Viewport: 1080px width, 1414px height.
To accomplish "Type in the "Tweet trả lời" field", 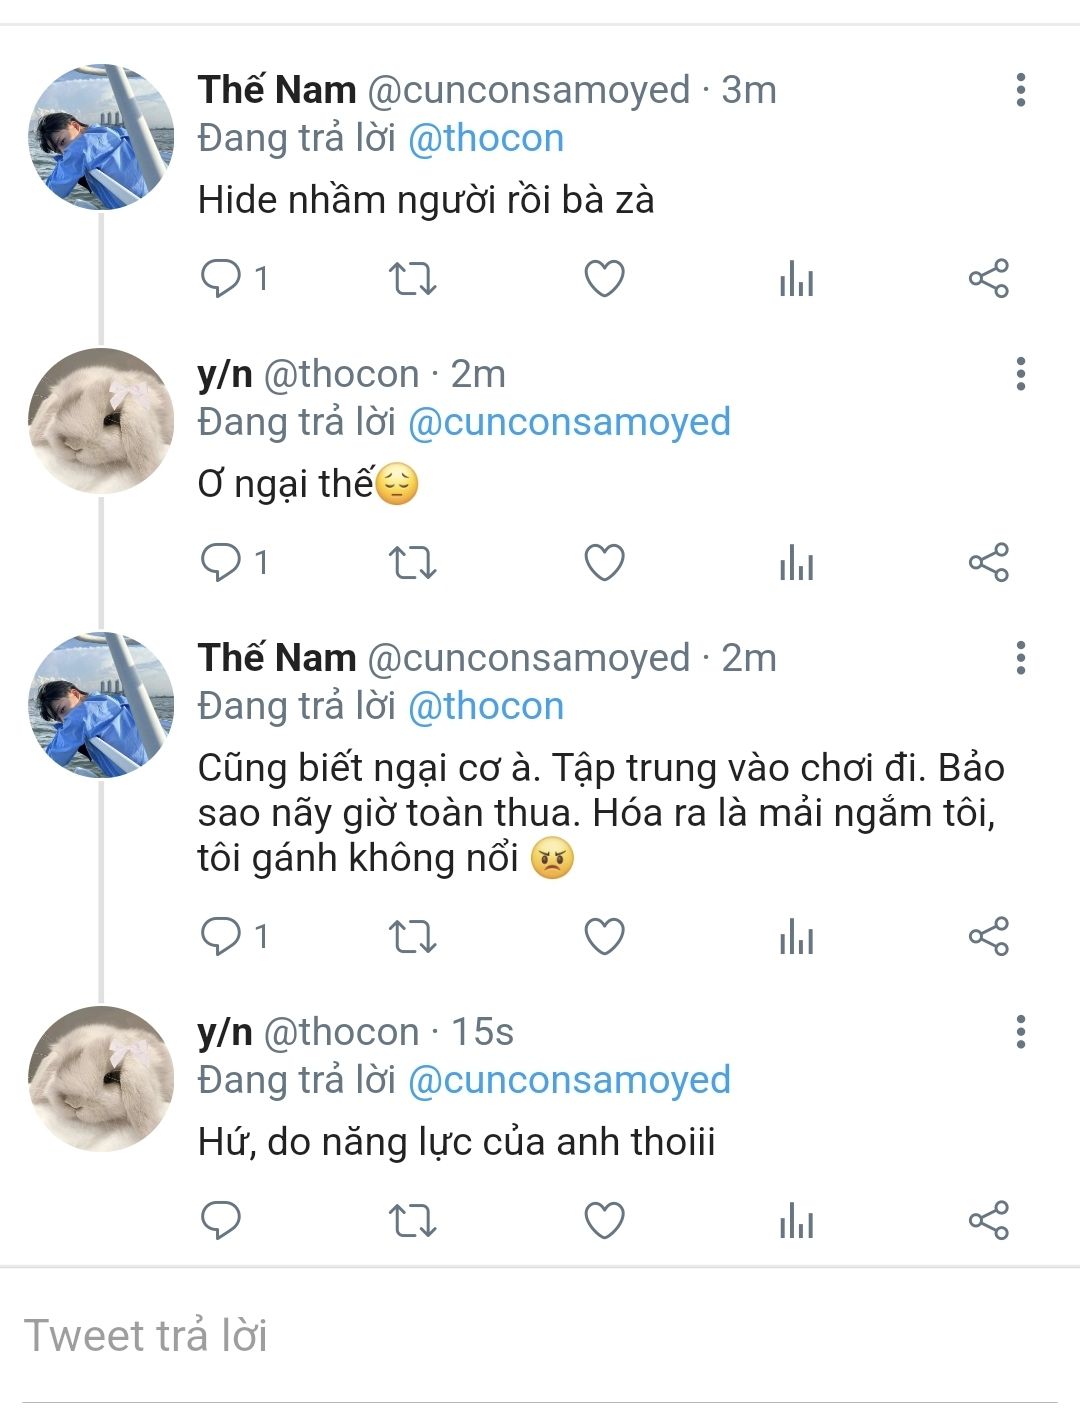I will pyautogui.click(x=540, y=1336).
